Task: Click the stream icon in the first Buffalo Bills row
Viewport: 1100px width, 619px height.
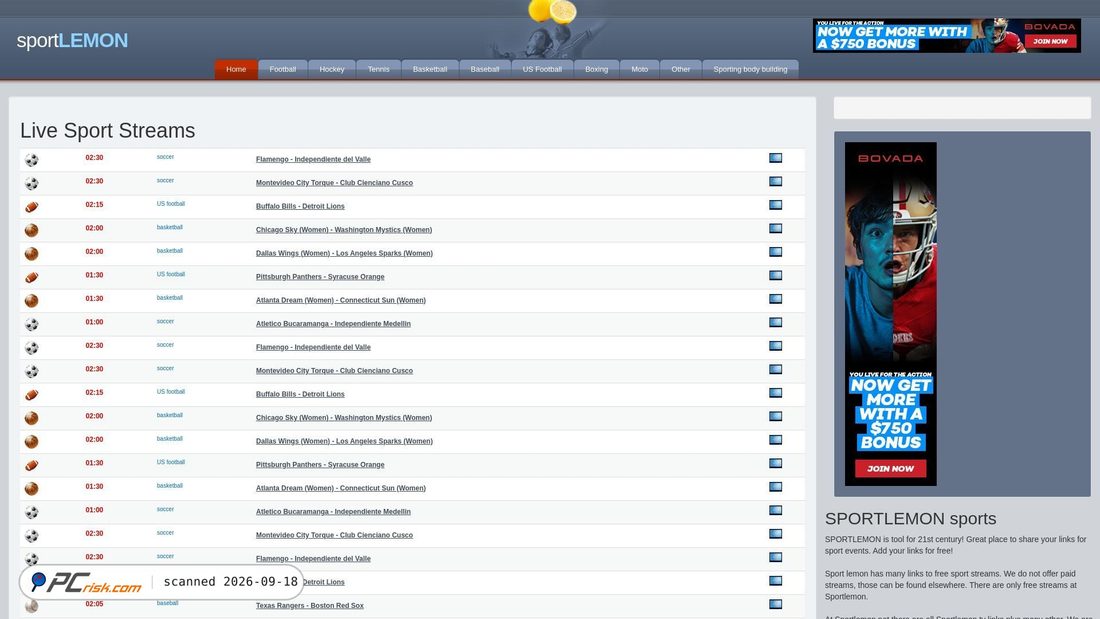Action: (775, 205)
